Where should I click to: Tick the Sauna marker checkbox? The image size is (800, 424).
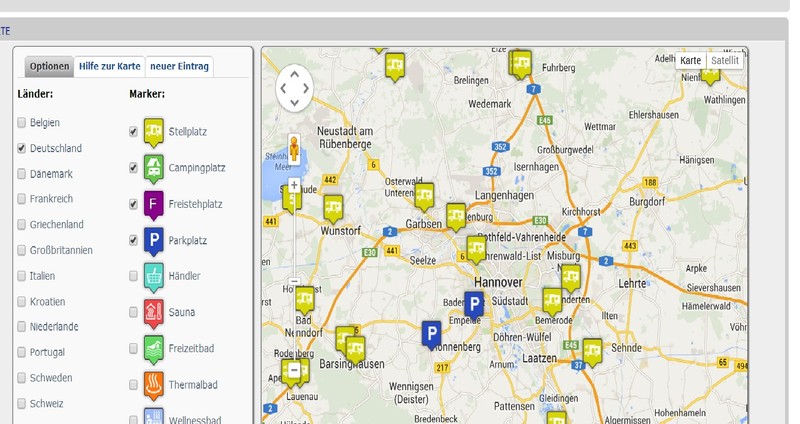pos(133,312)
